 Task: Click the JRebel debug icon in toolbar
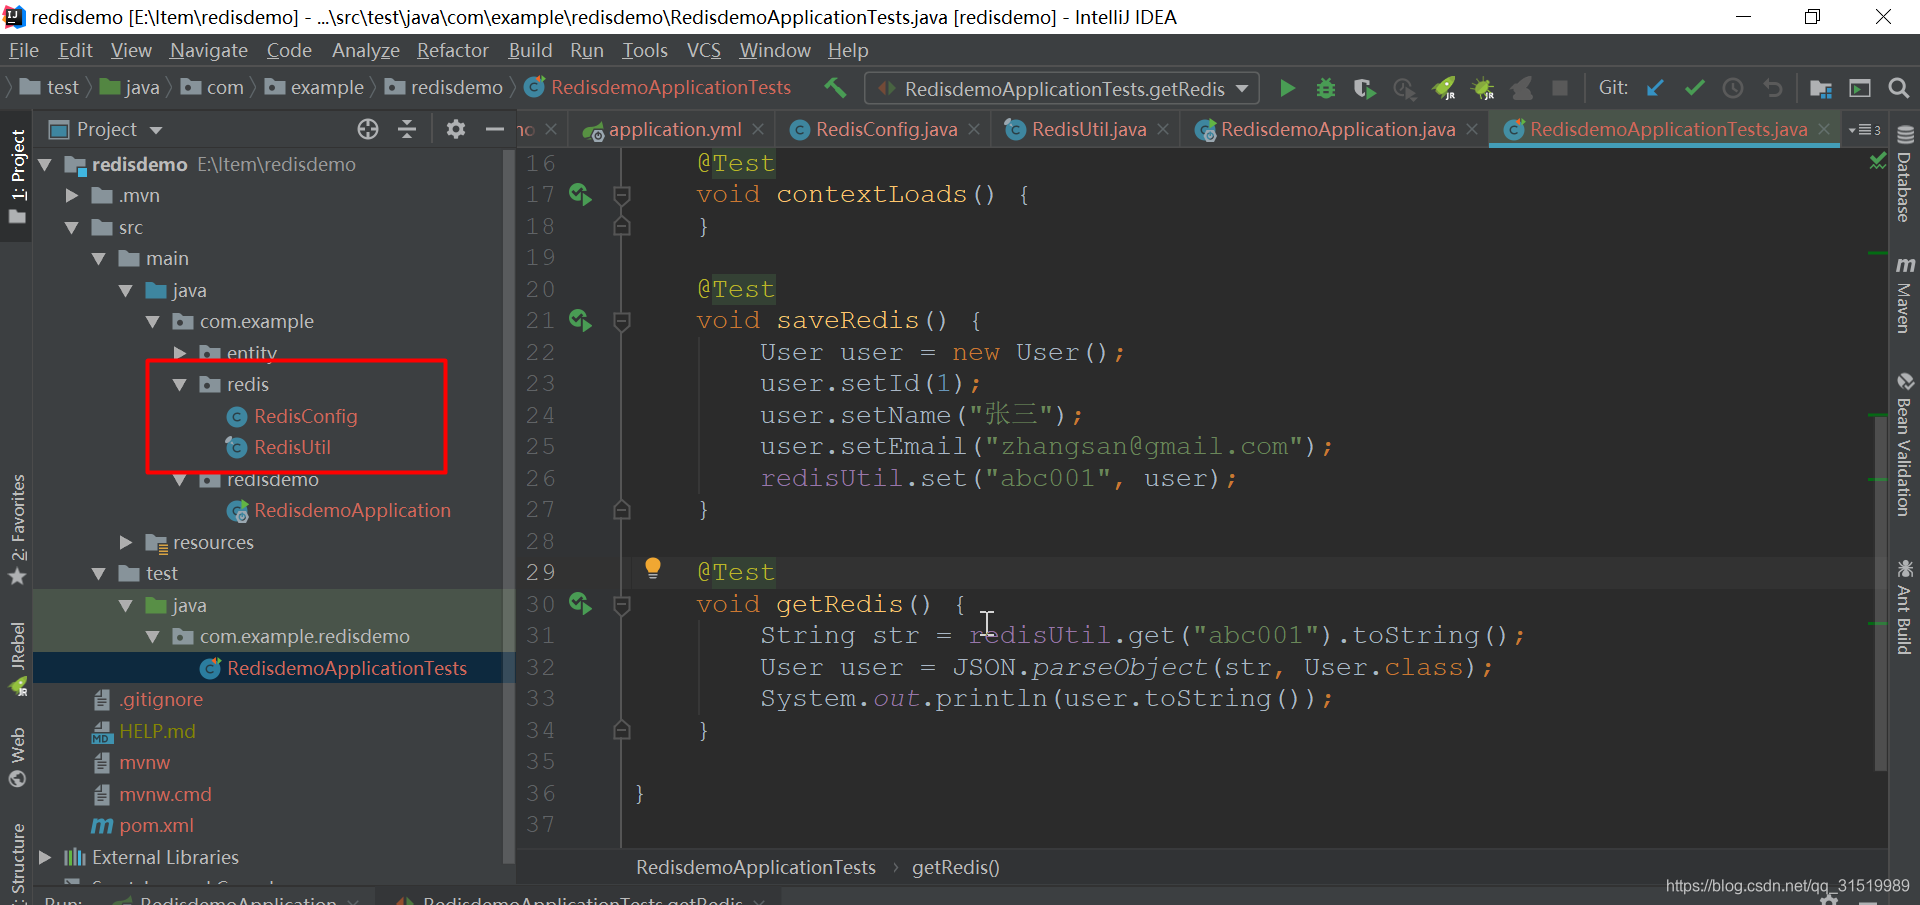coord(1483,88)
